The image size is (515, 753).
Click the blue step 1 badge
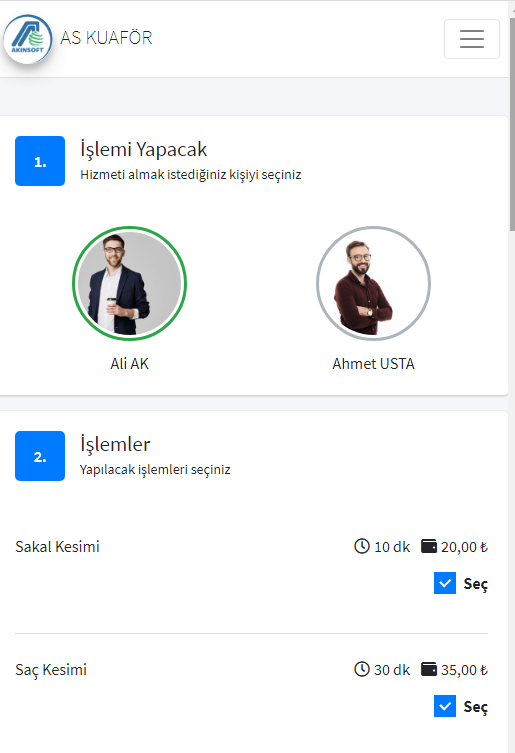click(x=40, y=161)
